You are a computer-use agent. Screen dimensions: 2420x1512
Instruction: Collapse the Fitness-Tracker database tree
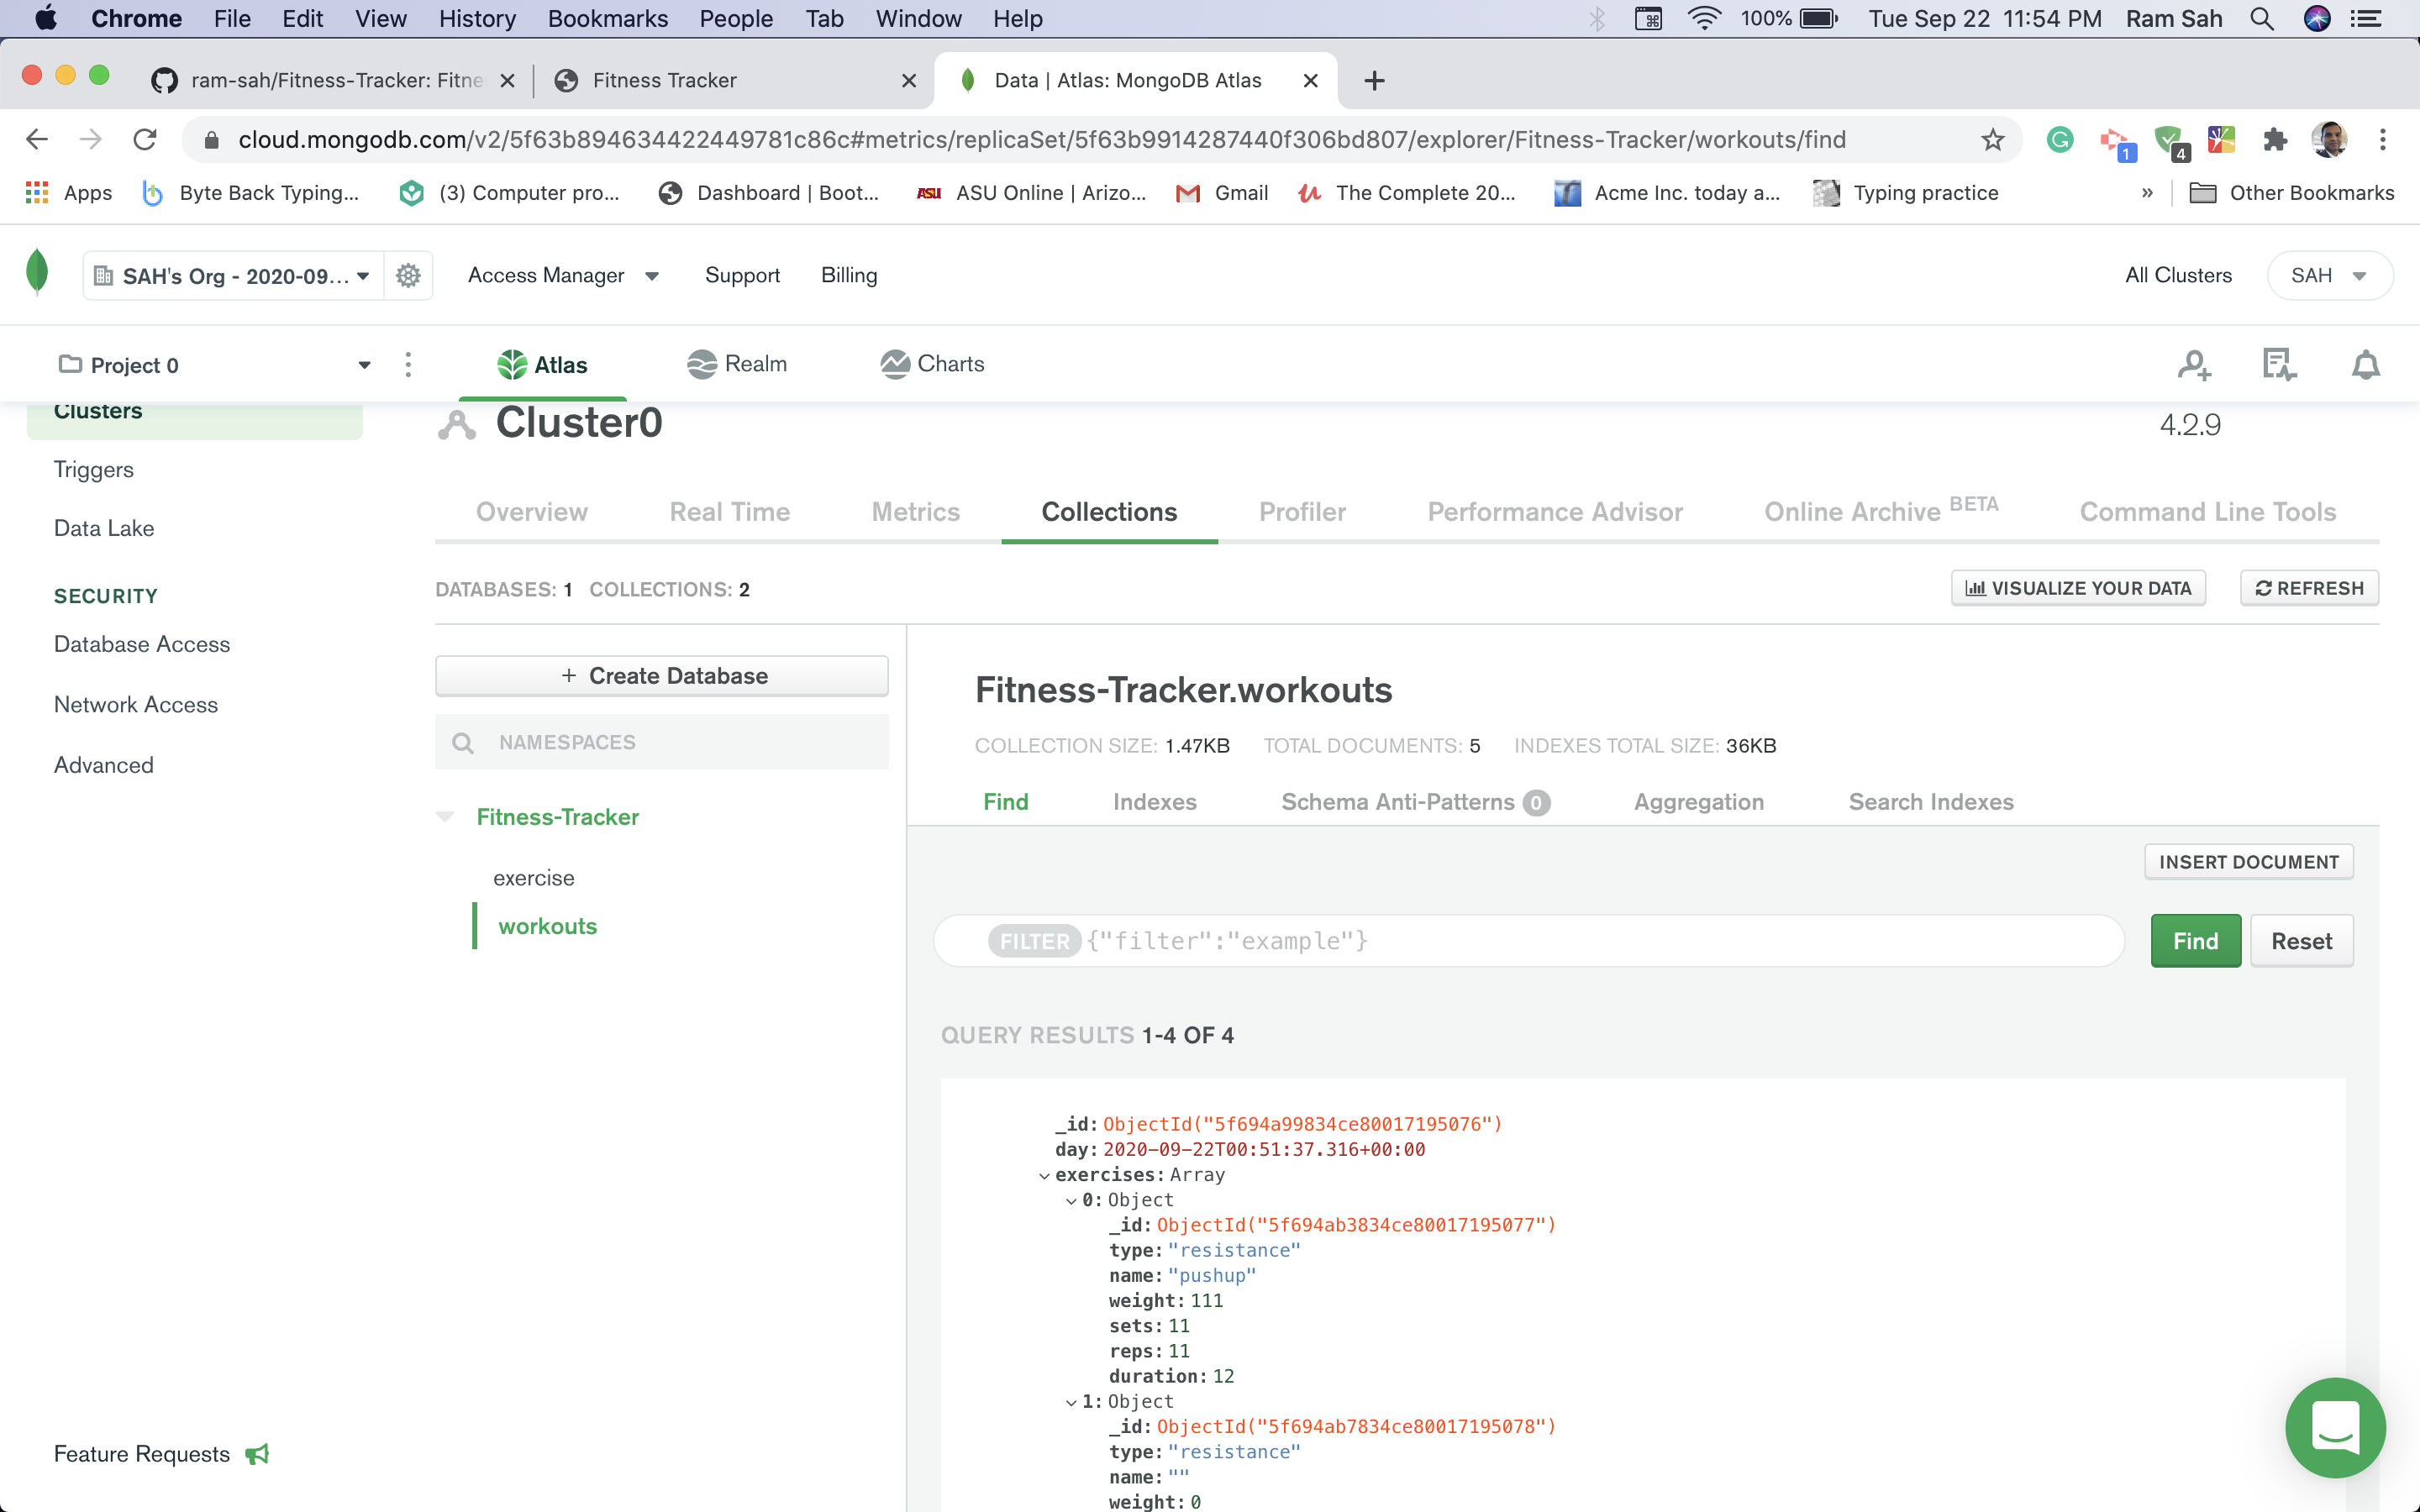447,816
